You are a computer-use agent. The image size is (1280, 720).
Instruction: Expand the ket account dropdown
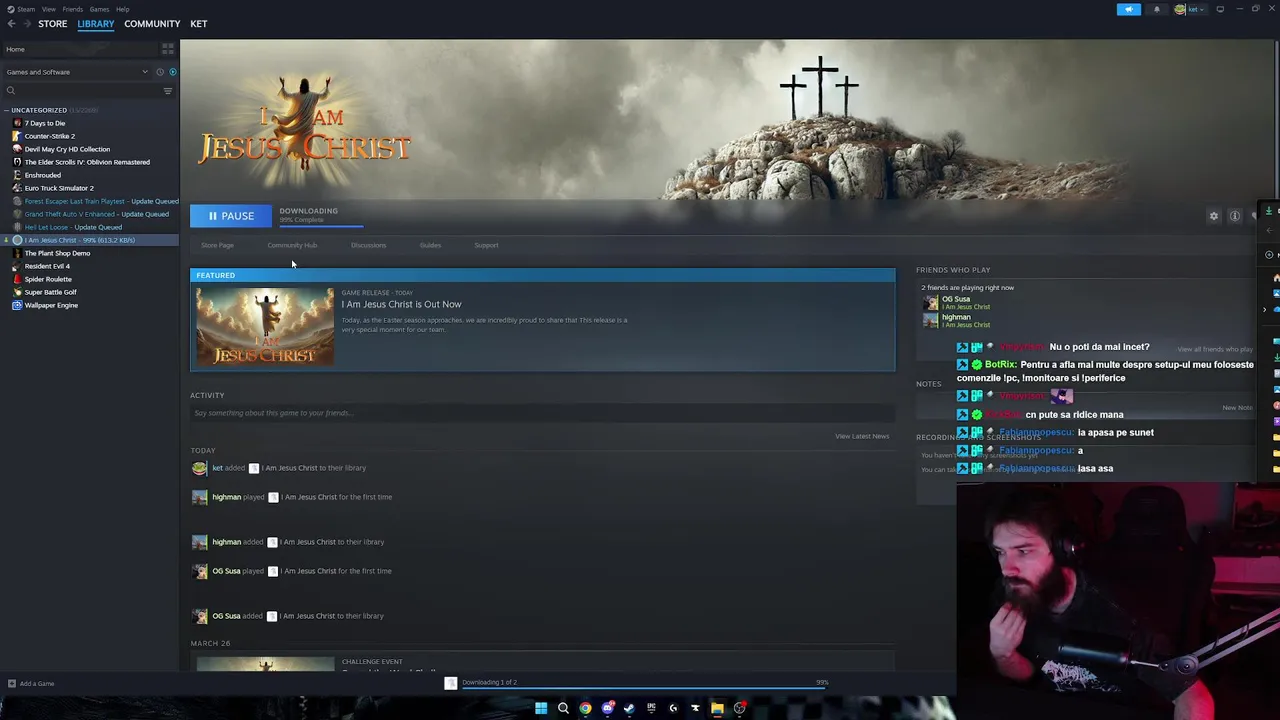point(1188,9)
